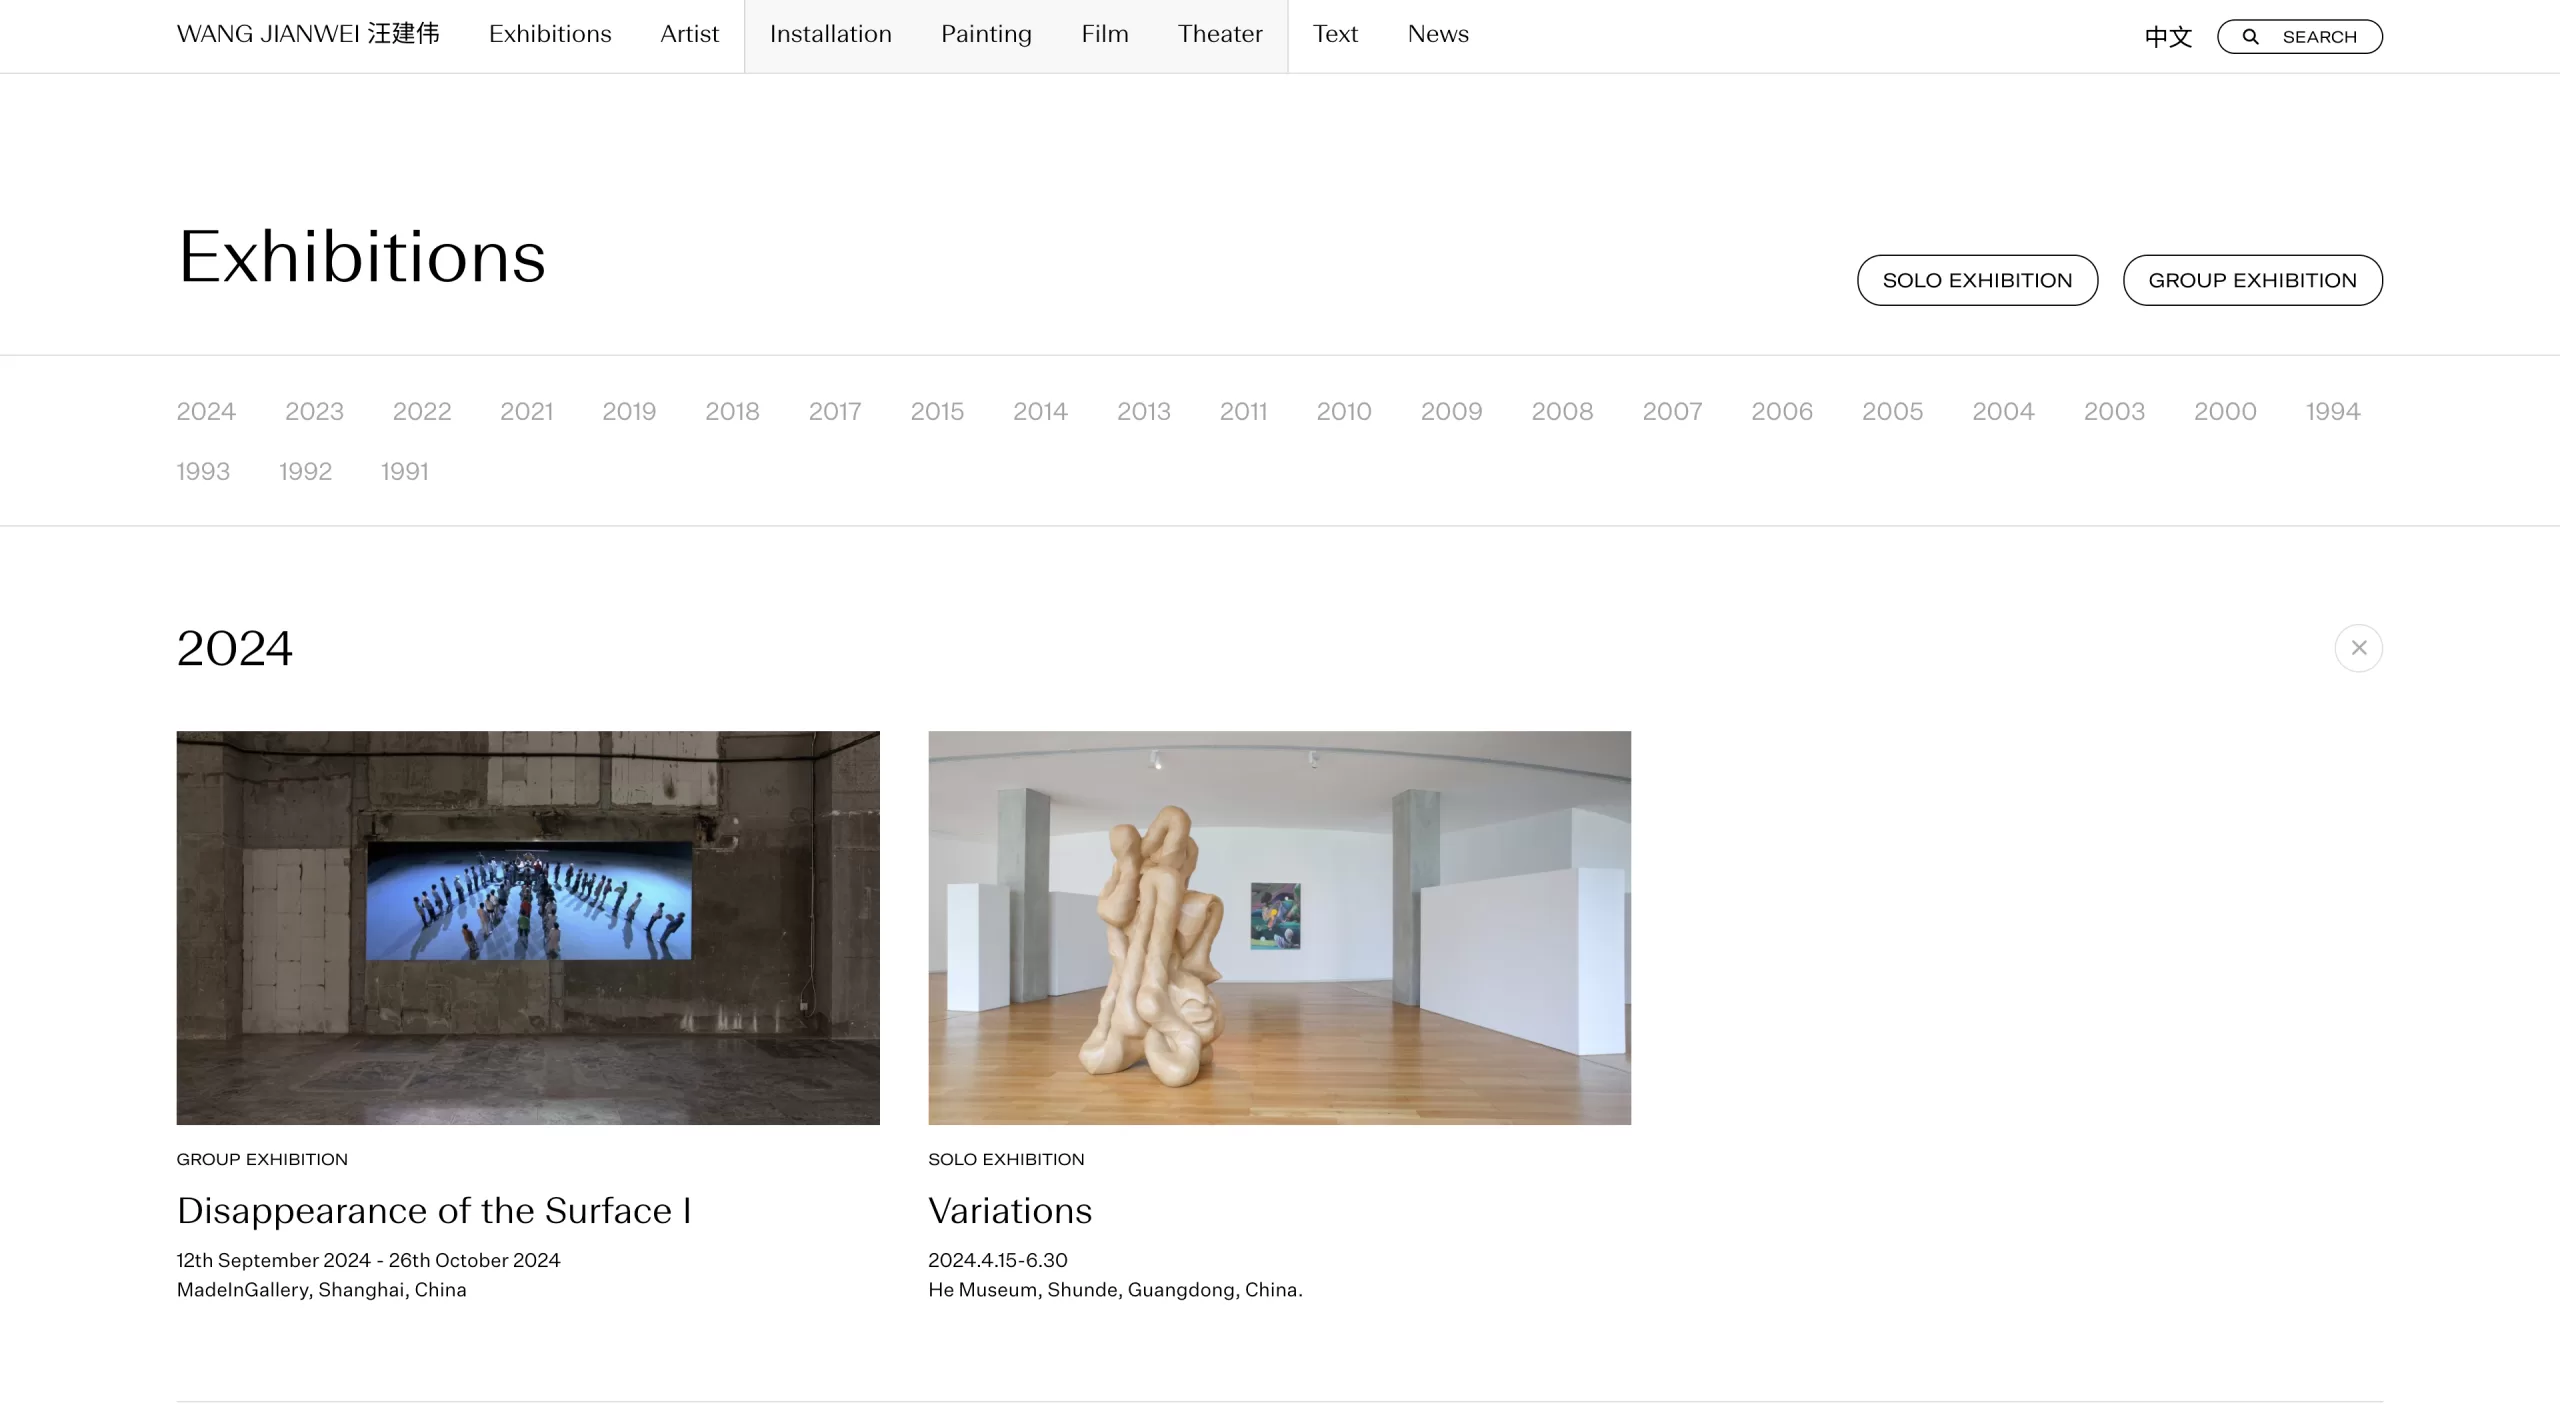
Task: Jump to year 2007
Action: pos(1672,411)
